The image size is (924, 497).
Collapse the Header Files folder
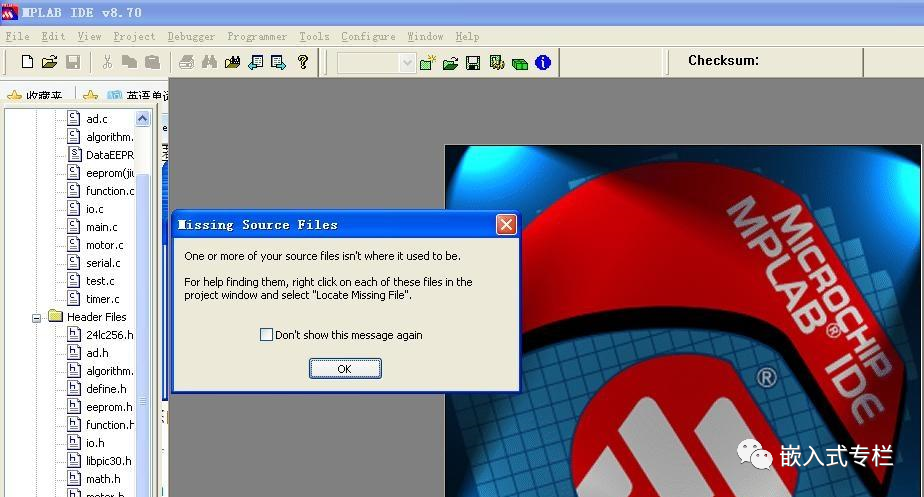[x=37, y=317]
